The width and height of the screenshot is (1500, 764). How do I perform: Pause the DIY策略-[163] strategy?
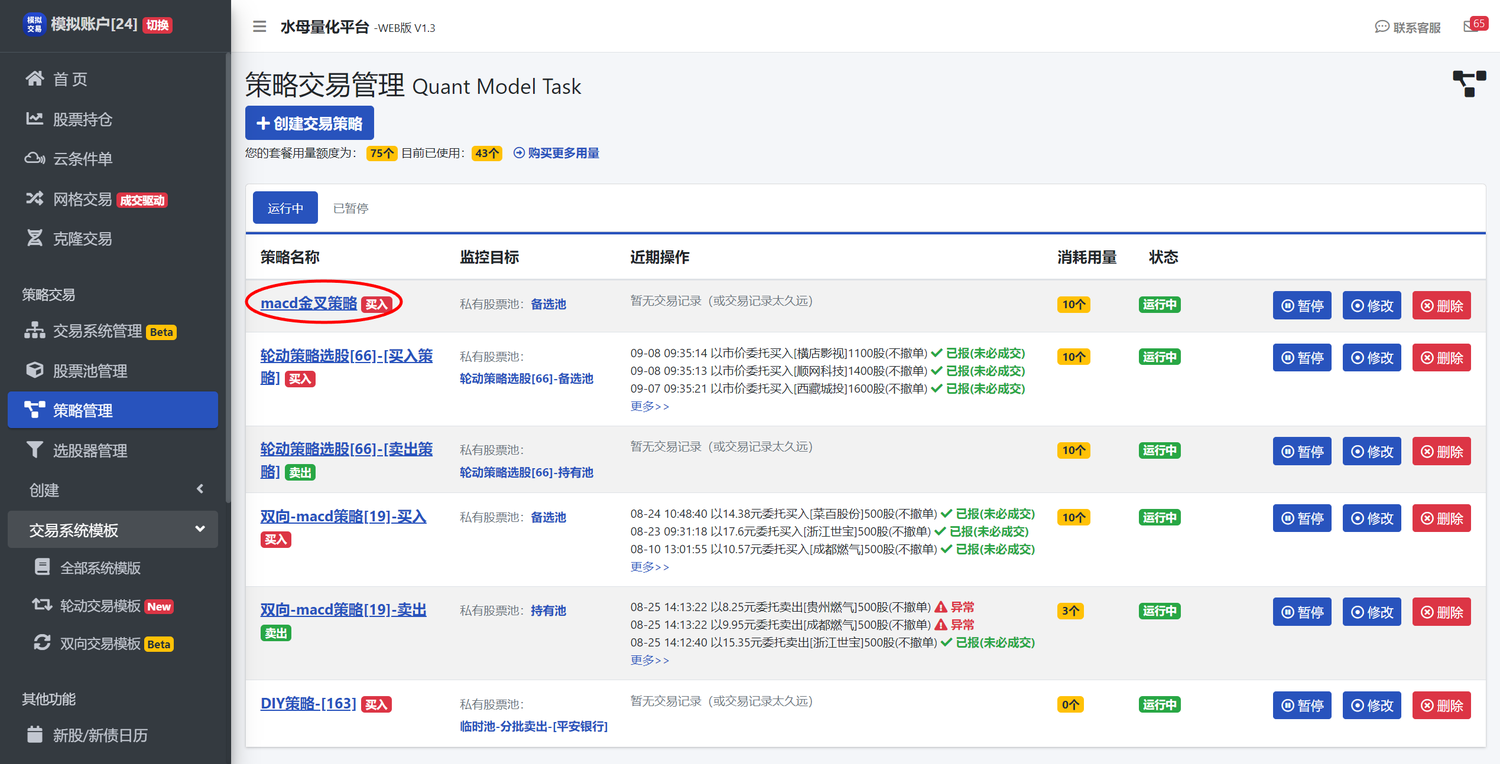[1301, 705]
